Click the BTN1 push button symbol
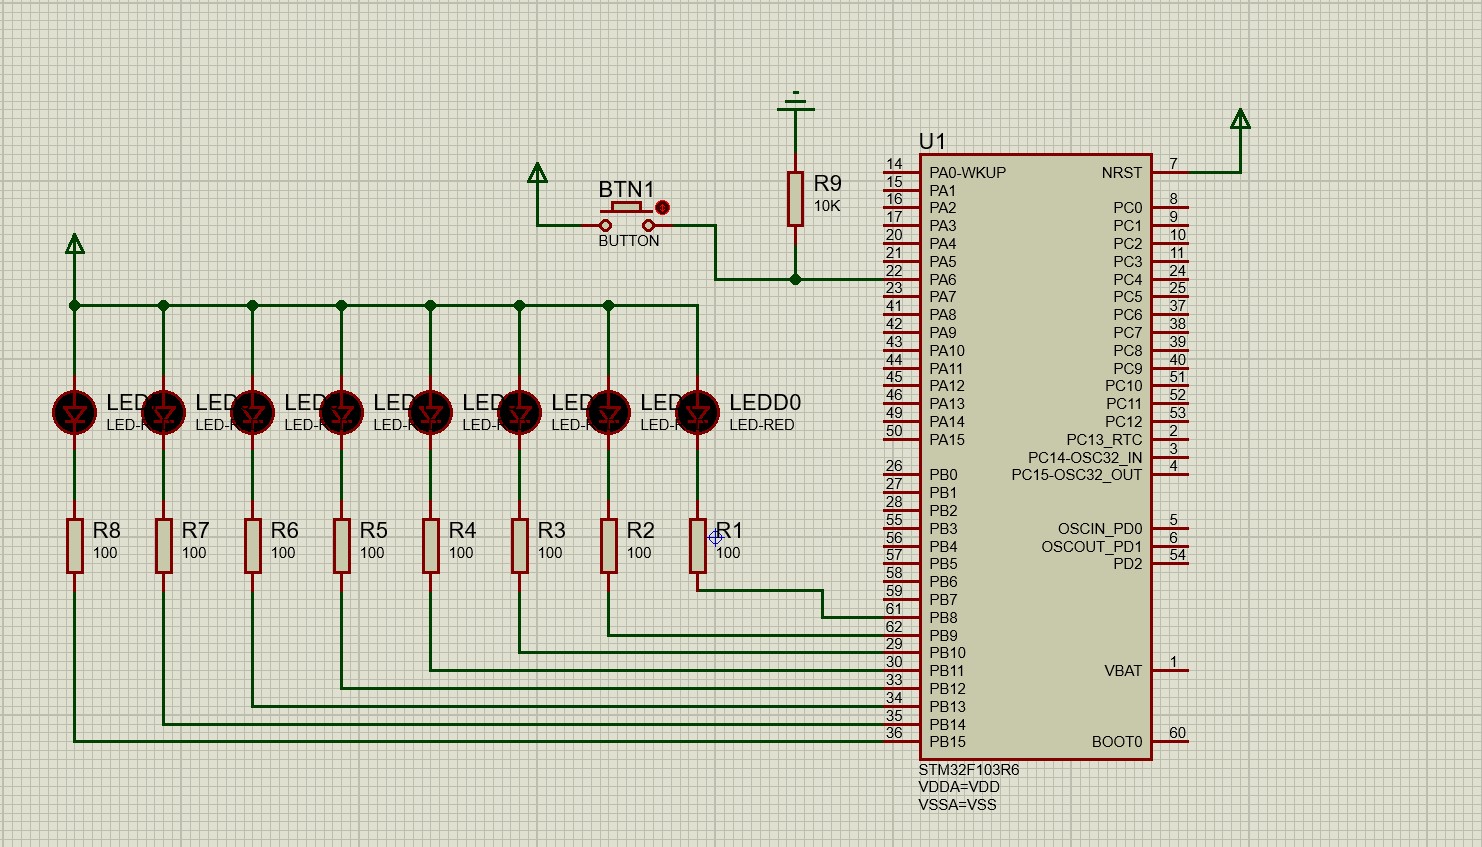1482x847 pixels. [627, 217]
